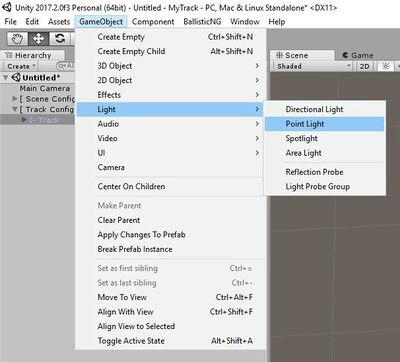Screen dimensions: 400x362
Task: Open the 3D Object submenu
Action: [x=171, y=66]
